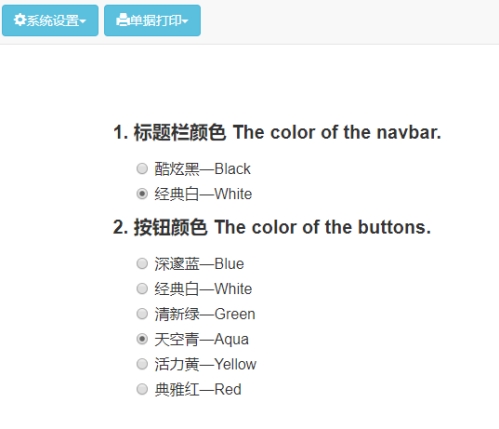Select the 天空青—Aqua radio circle
This screenshot has width=499, height=429.
coord(142,339)
